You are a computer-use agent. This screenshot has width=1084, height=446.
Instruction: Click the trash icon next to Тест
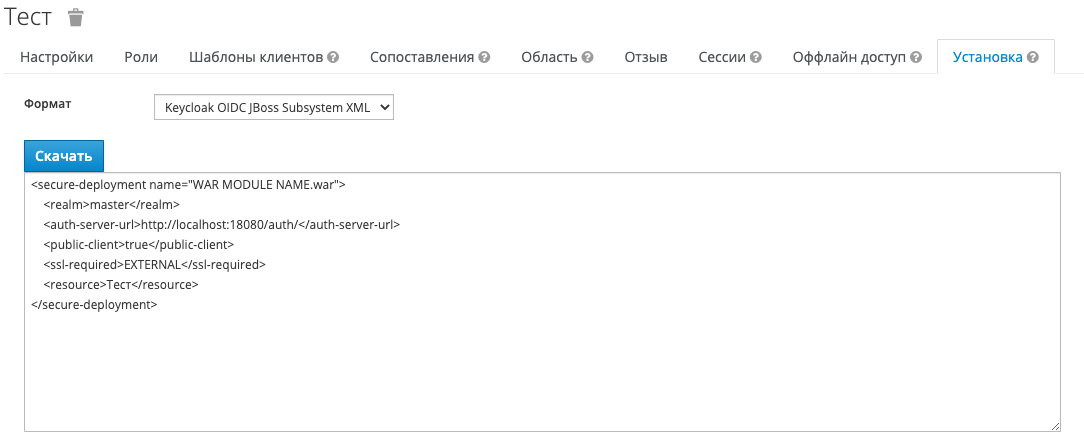pos(76,17)
